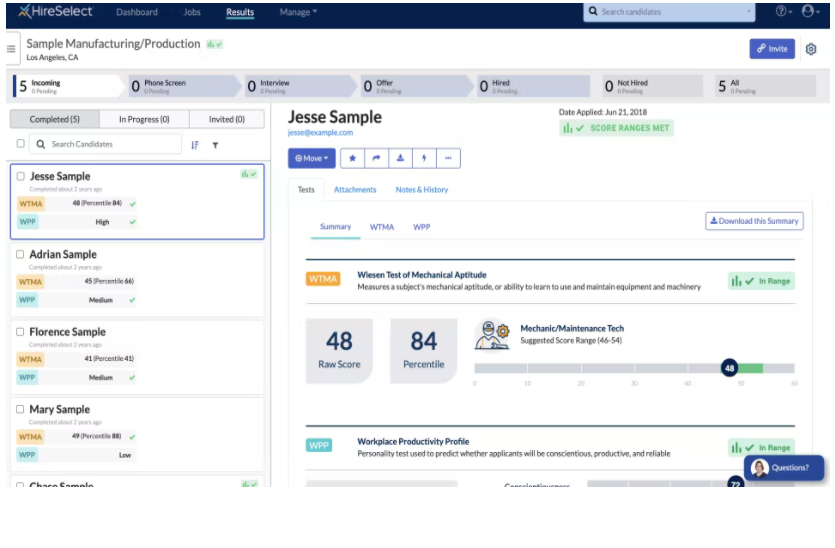
Task: Share Jesse Sample using forward arrow icon
Action: point(376,158)
